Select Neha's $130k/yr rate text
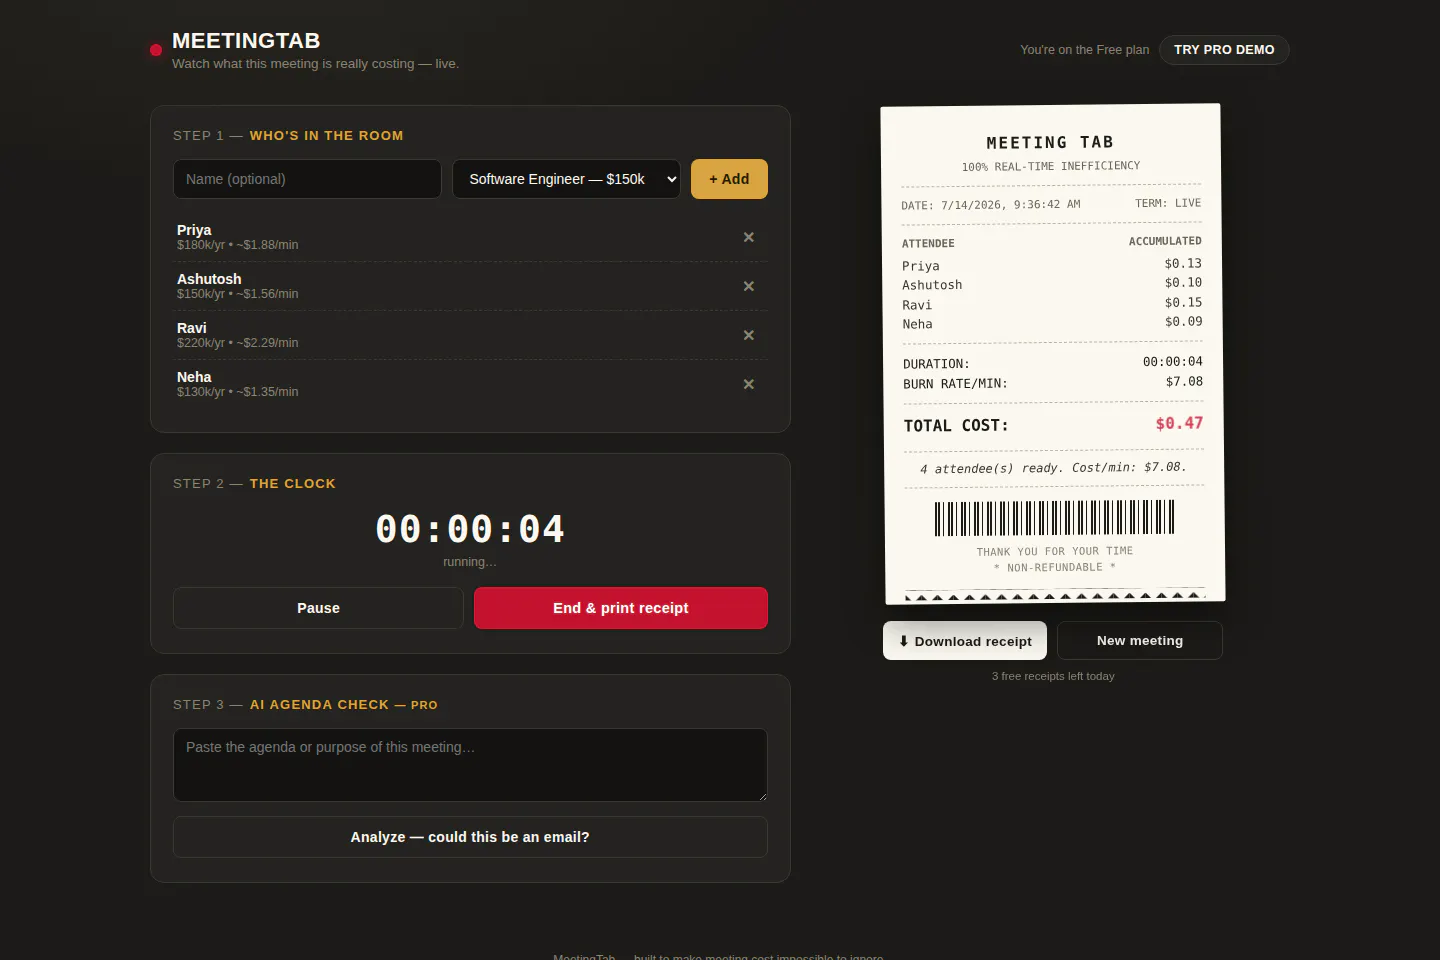Viewport: 1440px width, 960px height. [x=238, y=392]
